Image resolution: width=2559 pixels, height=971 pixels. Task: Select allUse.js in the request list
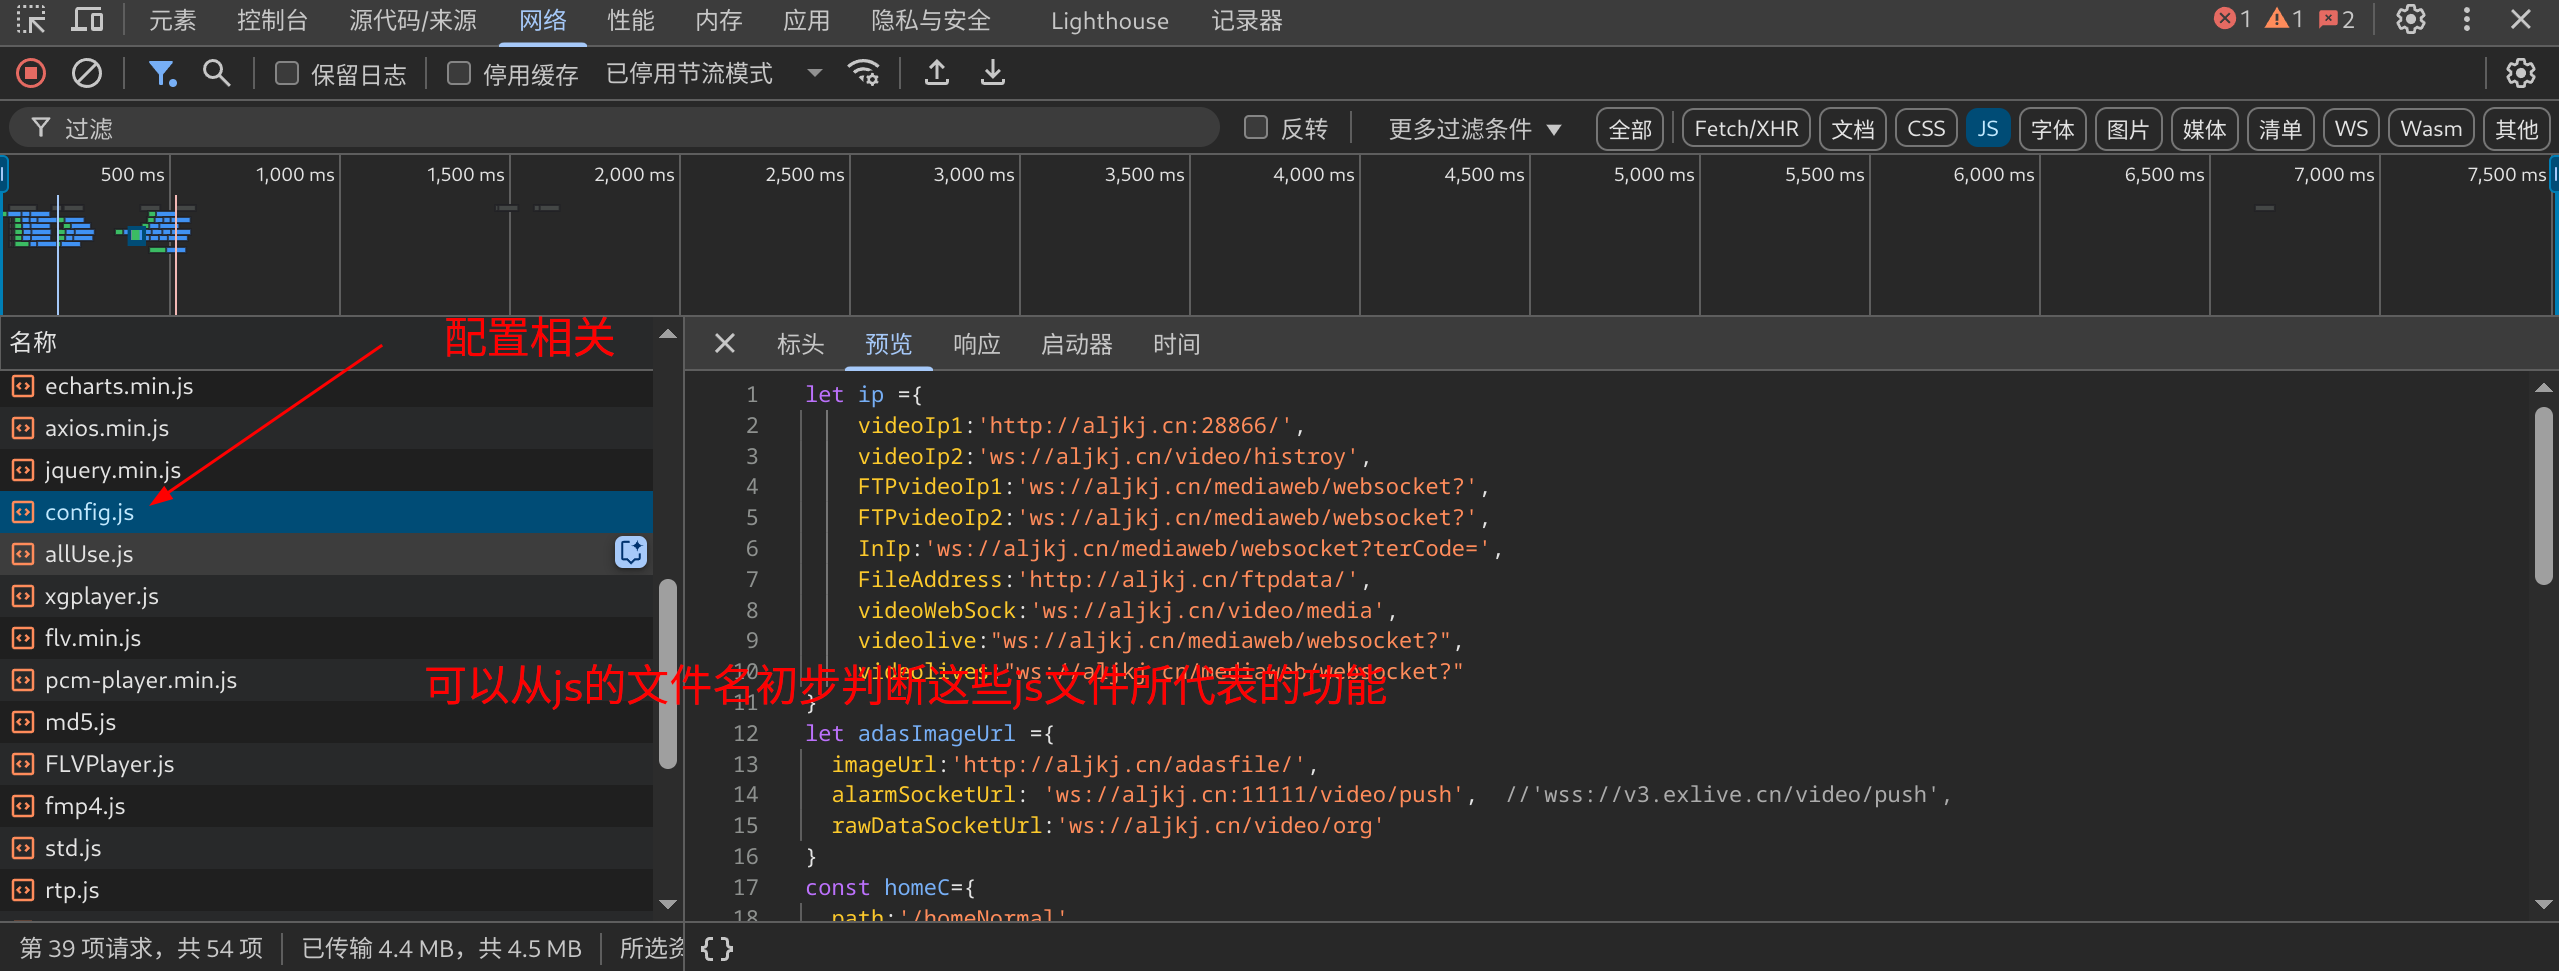pyautogui.click(x=89, y=554)
